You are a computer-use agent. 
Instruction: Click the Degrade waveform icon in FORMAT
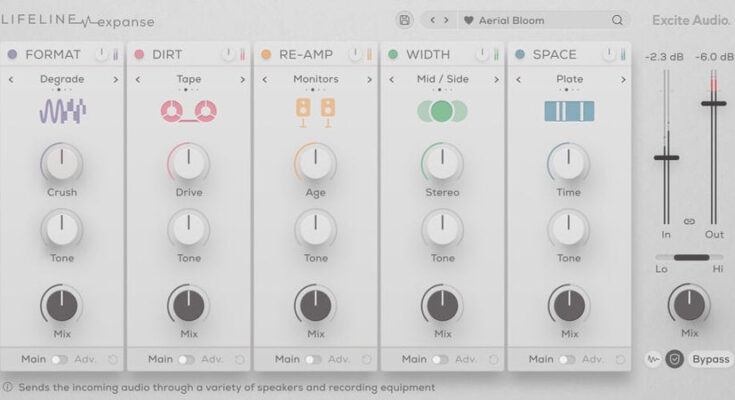[x=62, y=111]
